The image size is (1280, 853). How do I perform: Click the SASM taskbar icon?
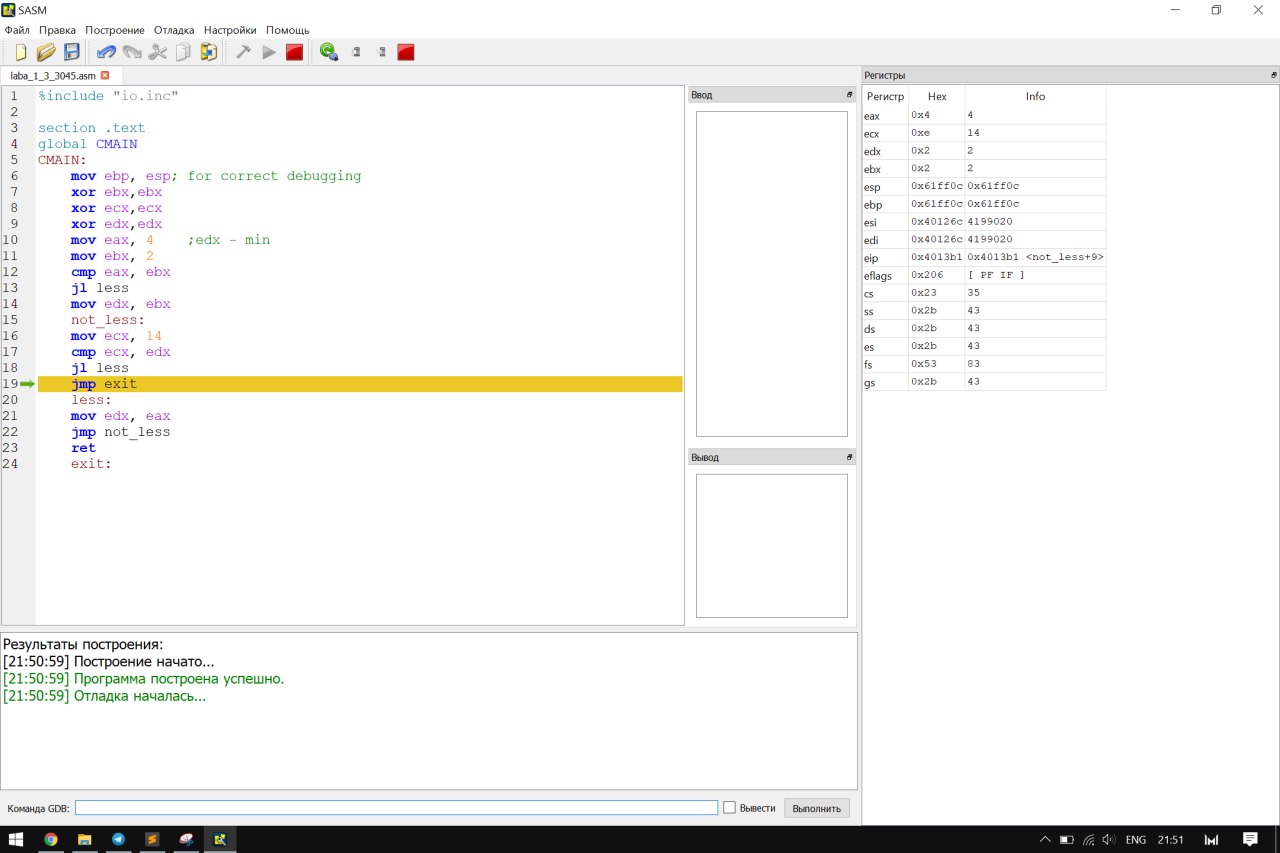pyautogui.click(x=220, y=839)
